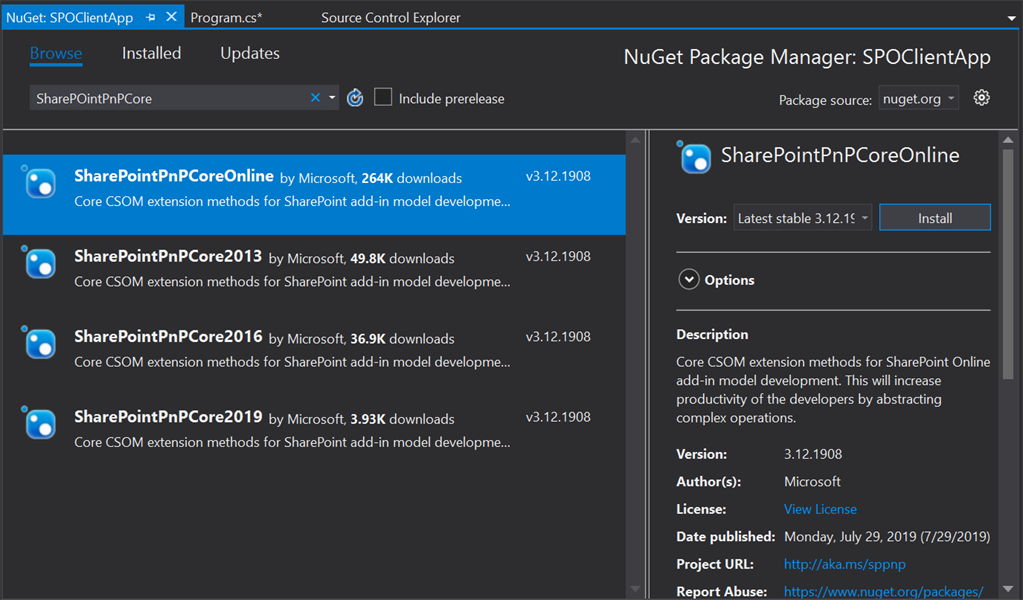
Task: Expand the Options section
Action: point(688,279)
